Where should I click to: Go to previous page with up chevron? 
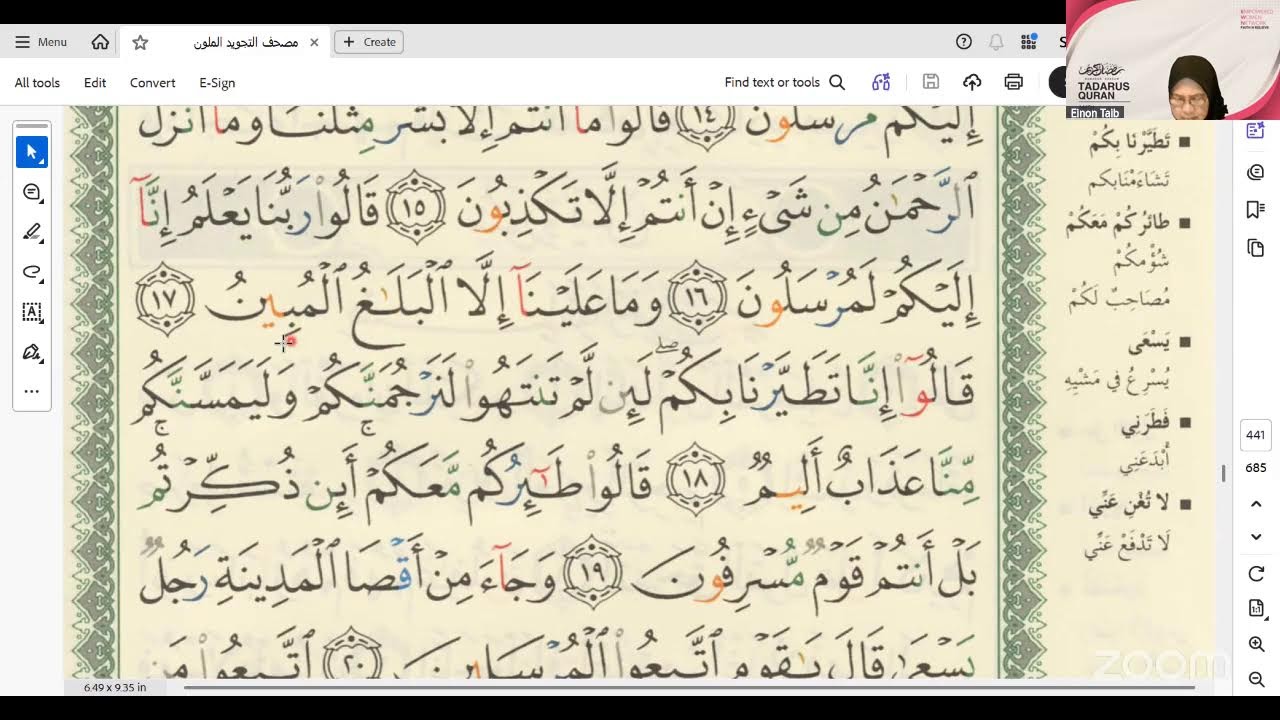(1256, 504)
